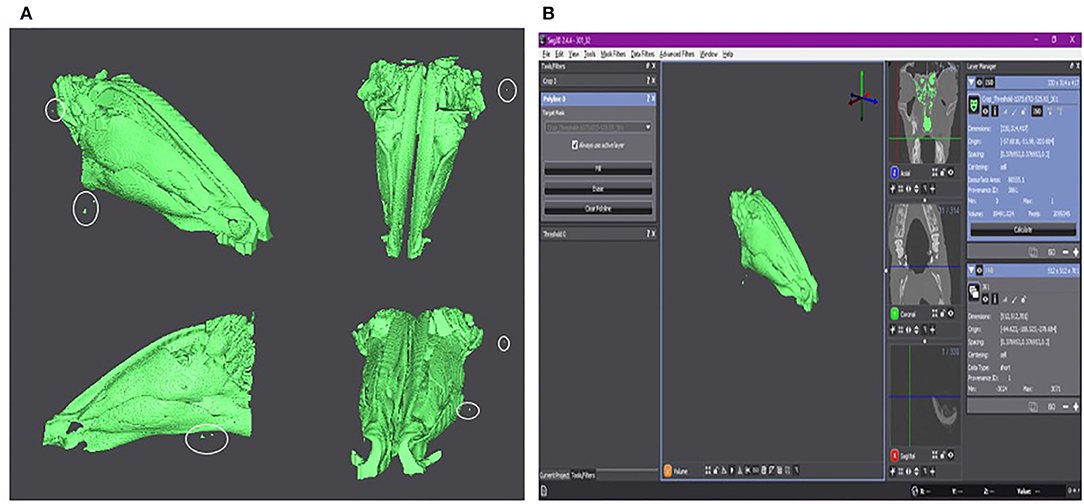Viewport: 1084px width, 504px height.
Task: Click ISO icon in top group footer
Action: pyautogui.click(x=1051, y=252)
